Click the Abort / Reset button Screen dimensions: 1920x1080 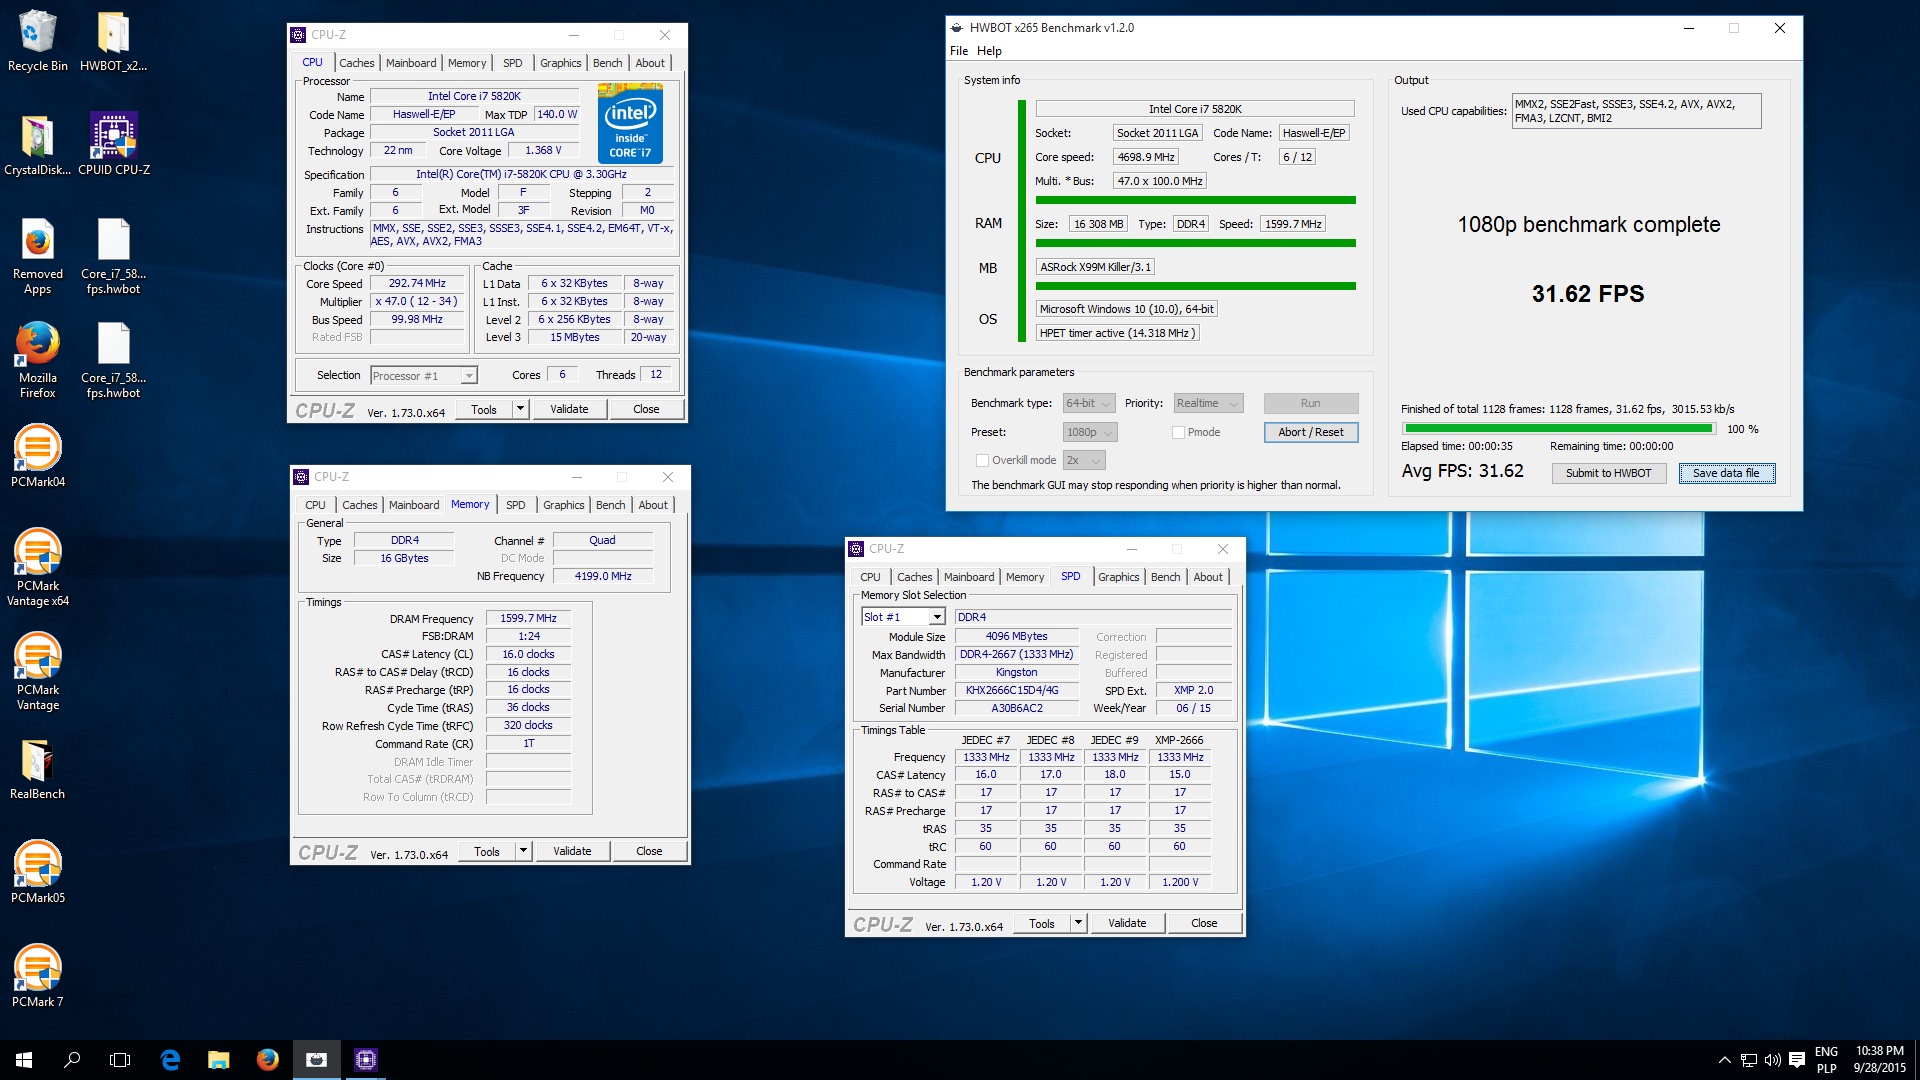coord(1310,432)
